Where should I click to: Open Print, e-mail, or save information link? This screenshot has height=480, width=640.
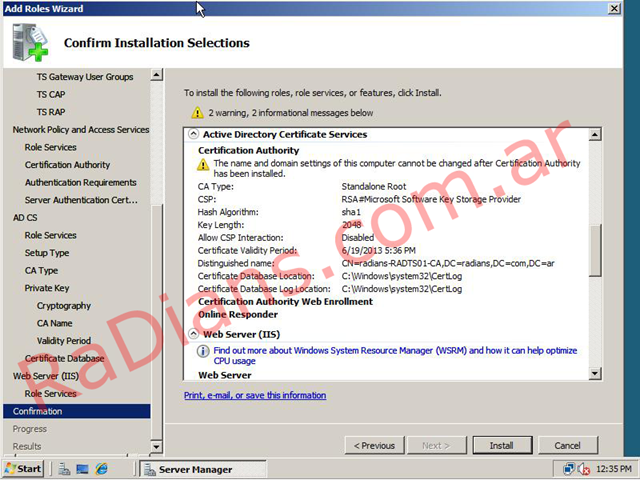(255, 396)
